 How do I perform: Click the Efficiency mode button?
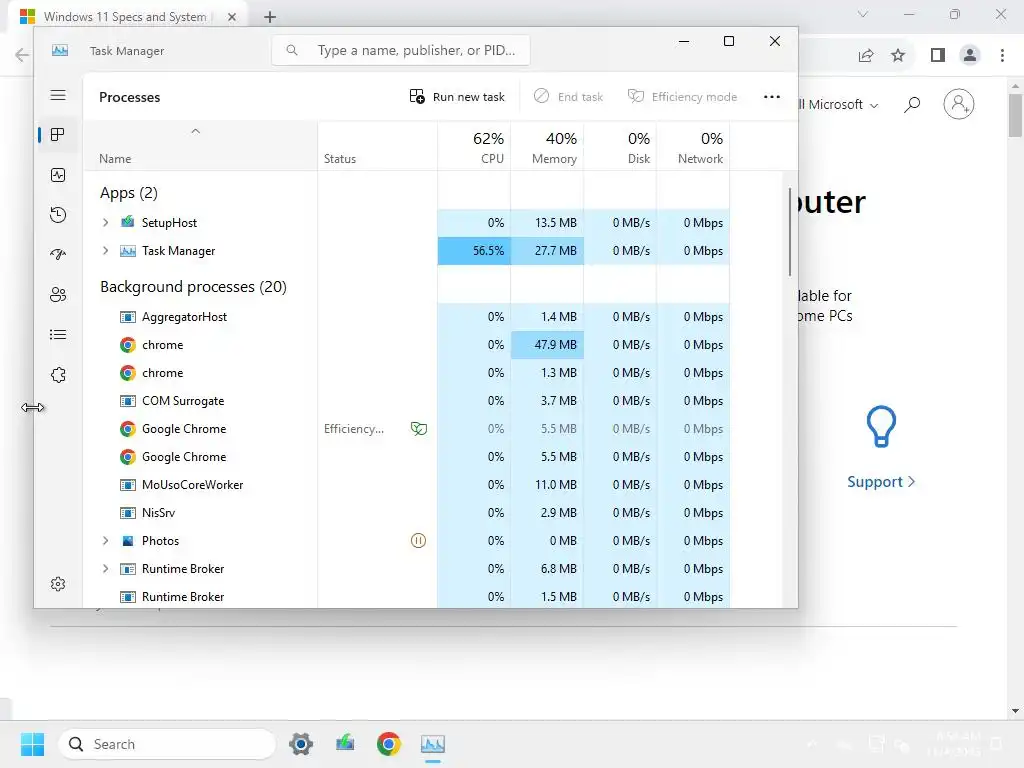(x=682, y=97)
